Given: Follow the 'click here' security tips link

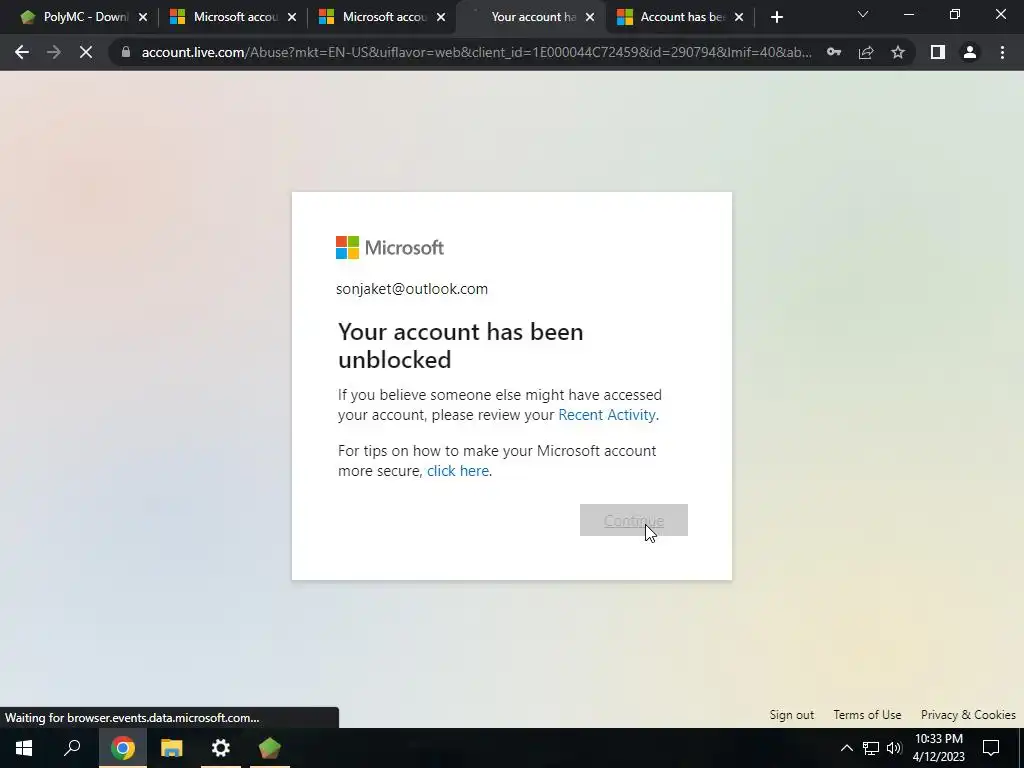Looking at the screenshot, I should tap(458, 471).
